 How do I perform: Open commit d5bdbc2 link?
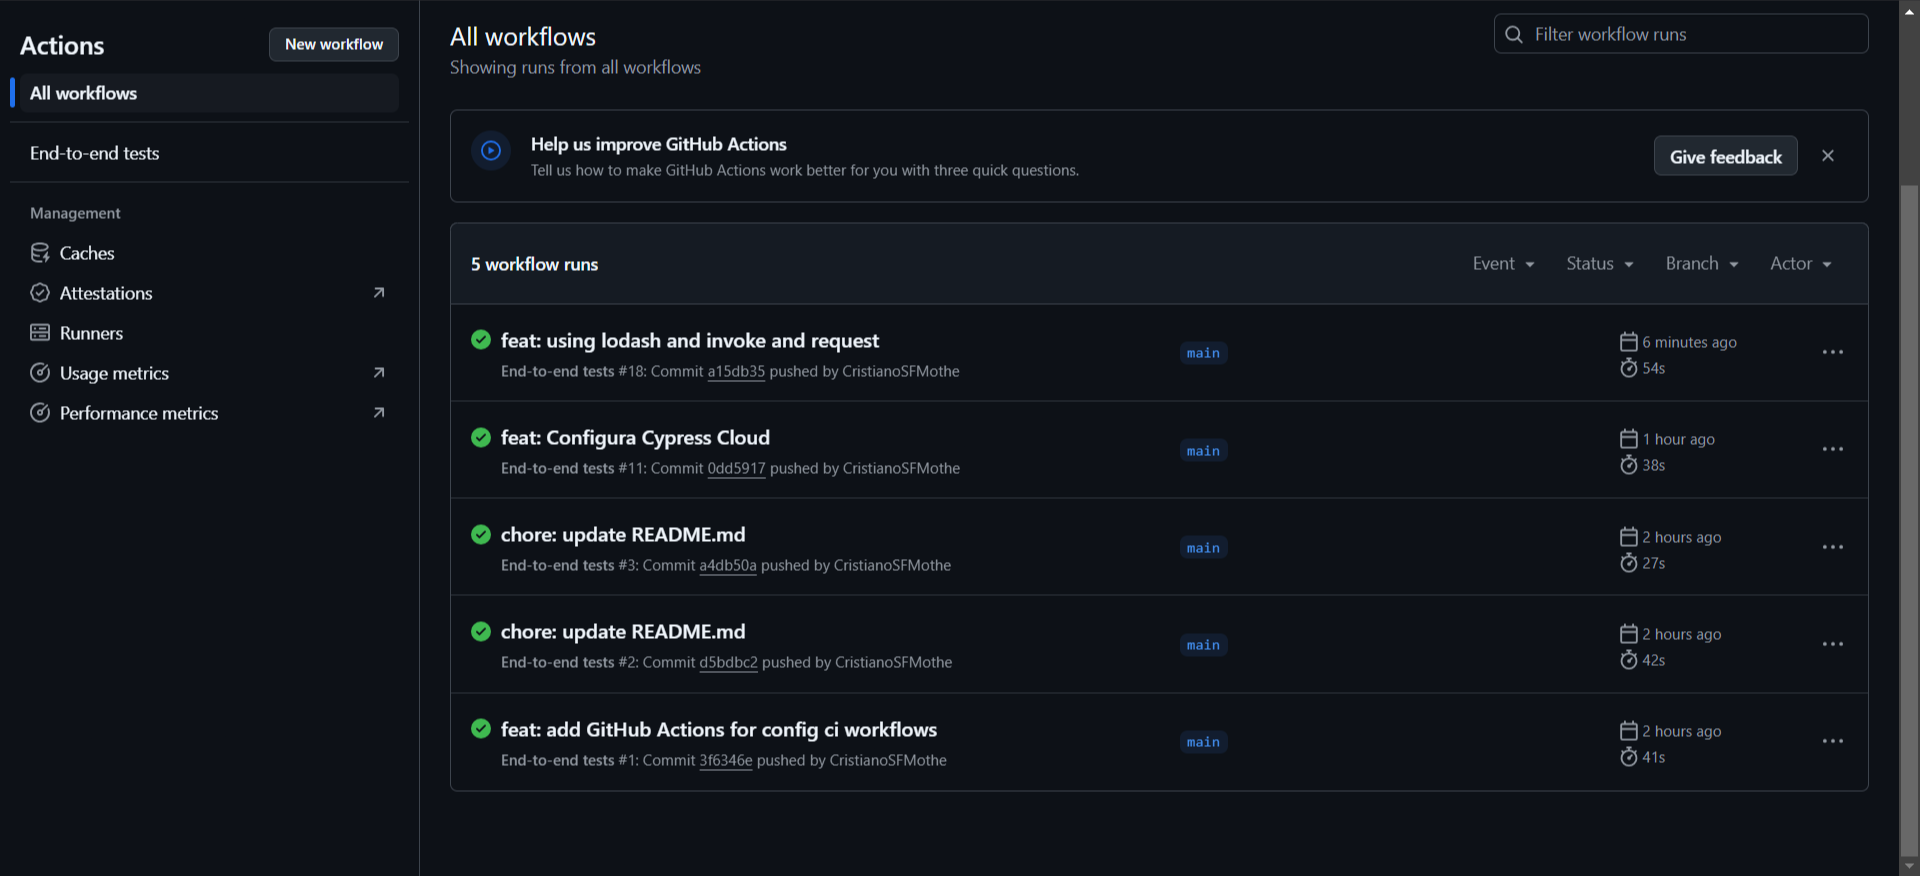[x=728, y=662]
